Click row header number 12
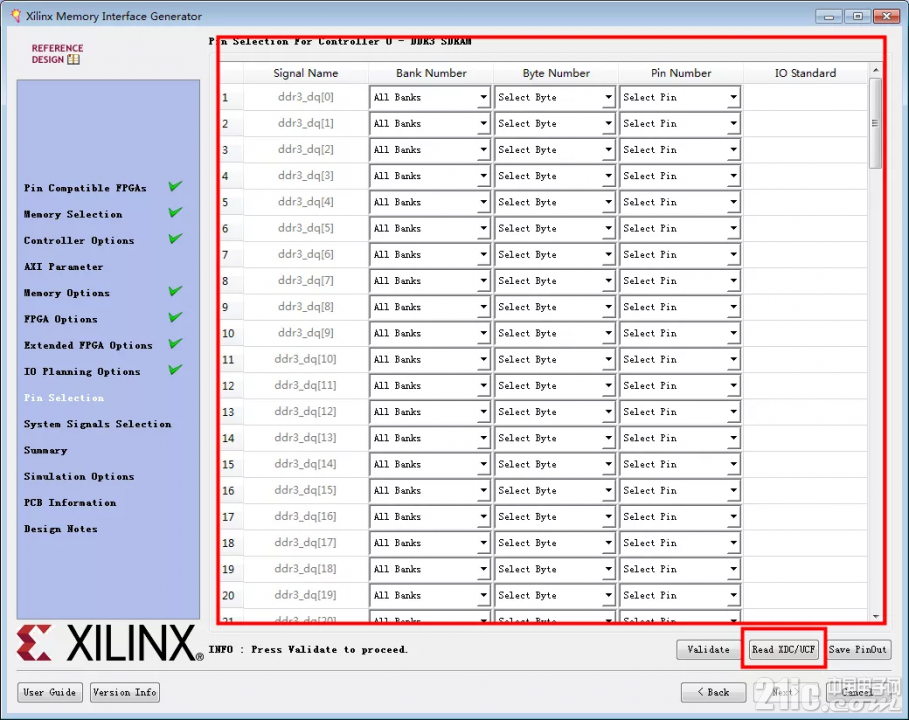This screenshot has width=909, height=720. point(231,386)
